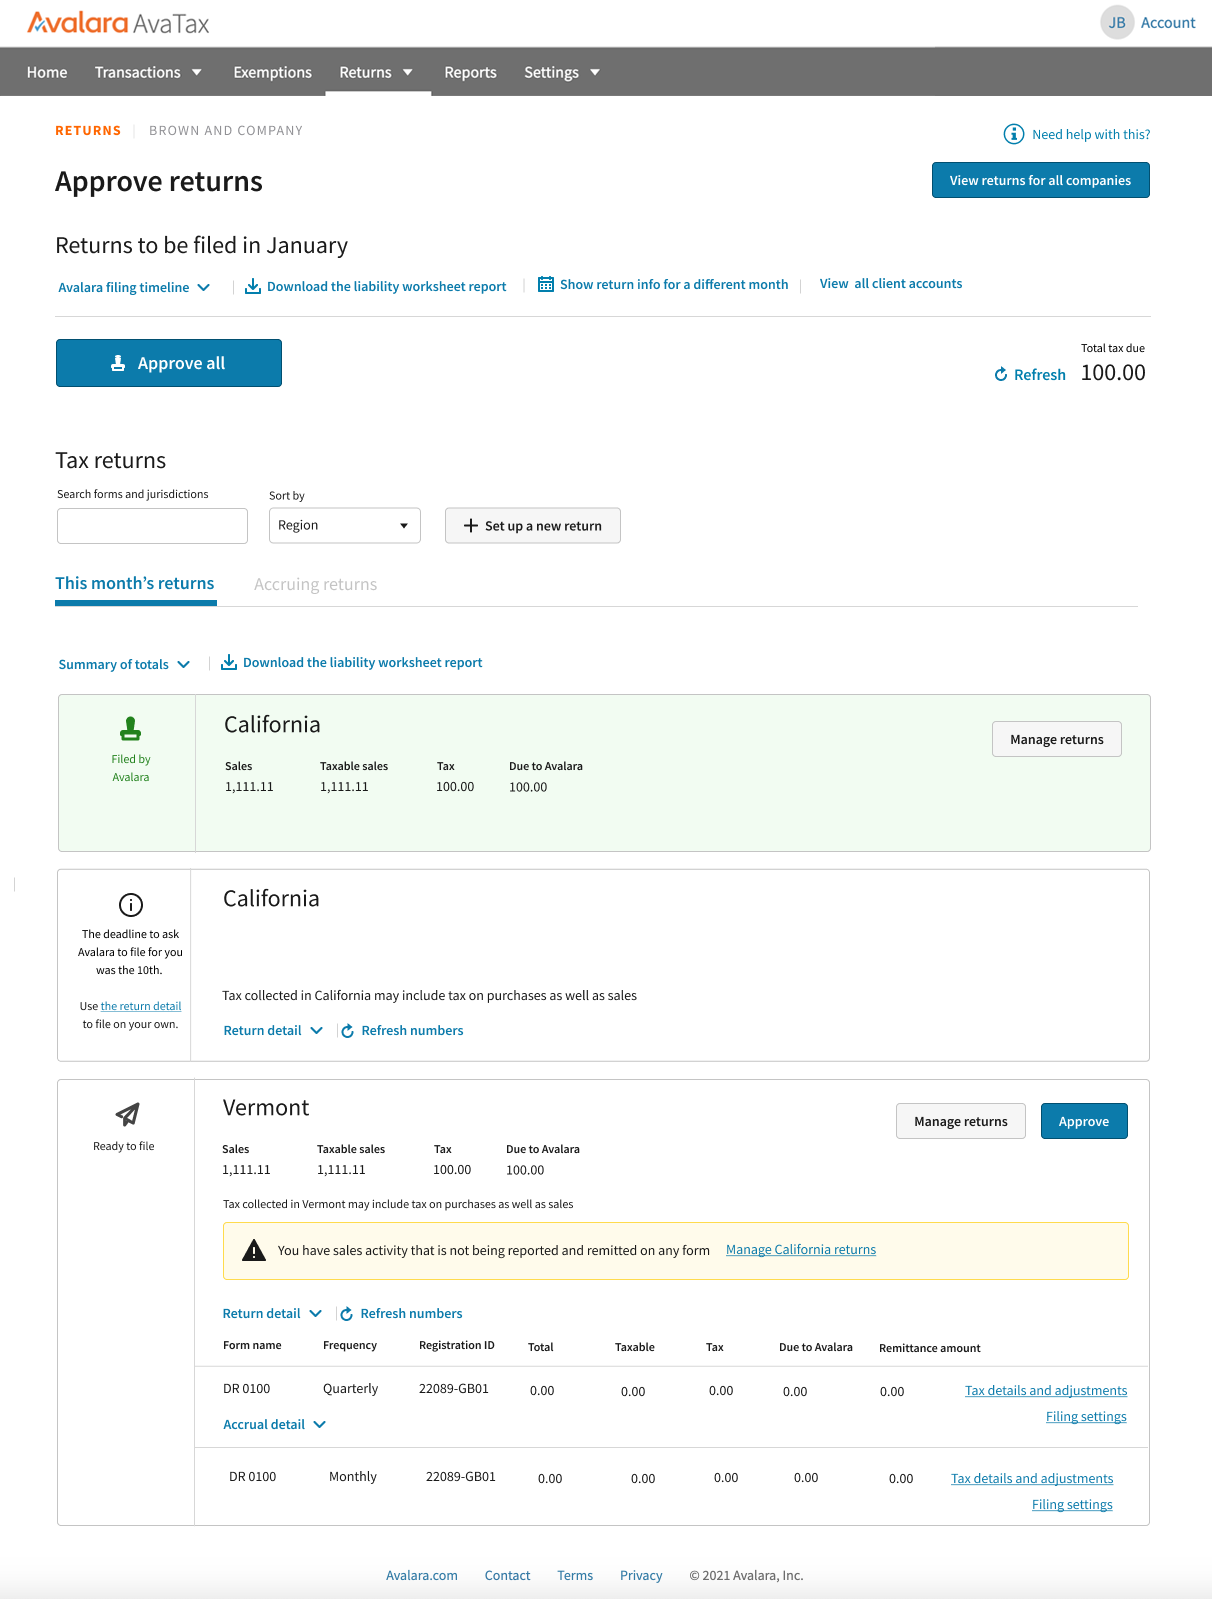The image size is (1212, 1599).
Task: Open the Transactions menu
Action: pyautogui.click(x=149, y=72)
